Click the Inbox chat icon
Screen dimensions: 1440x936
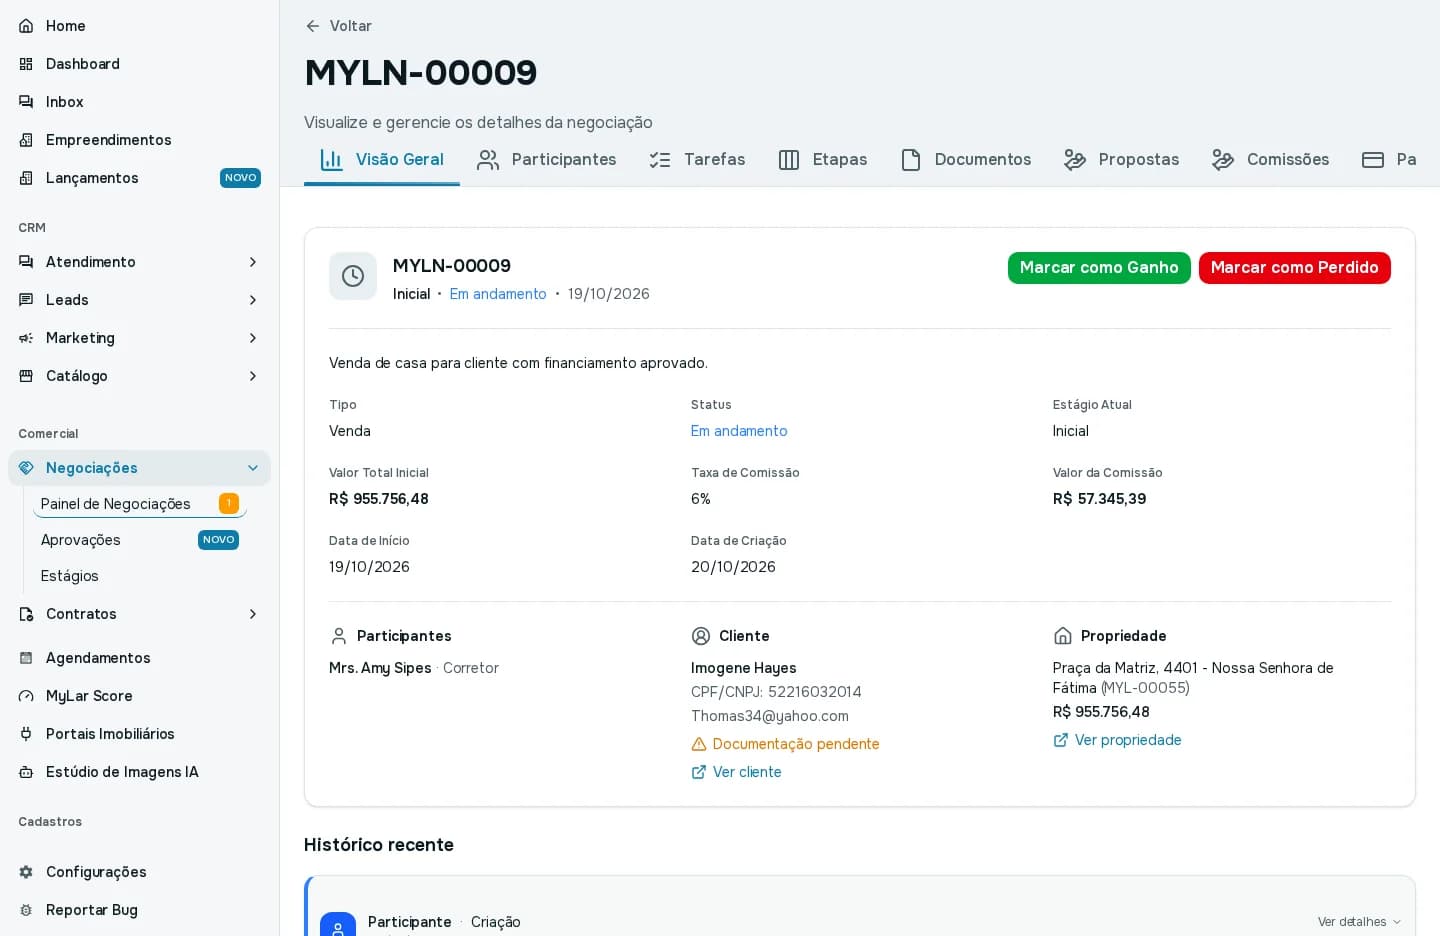[26, 102]
